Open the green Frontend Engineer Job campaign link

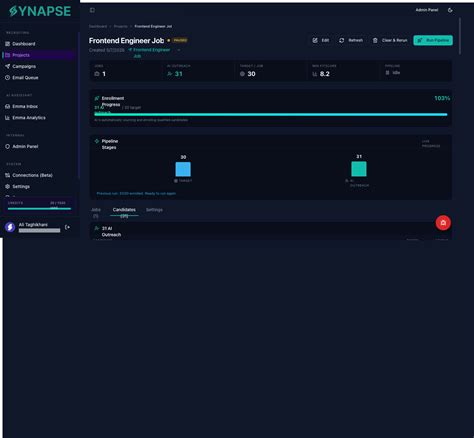(149, 53)
